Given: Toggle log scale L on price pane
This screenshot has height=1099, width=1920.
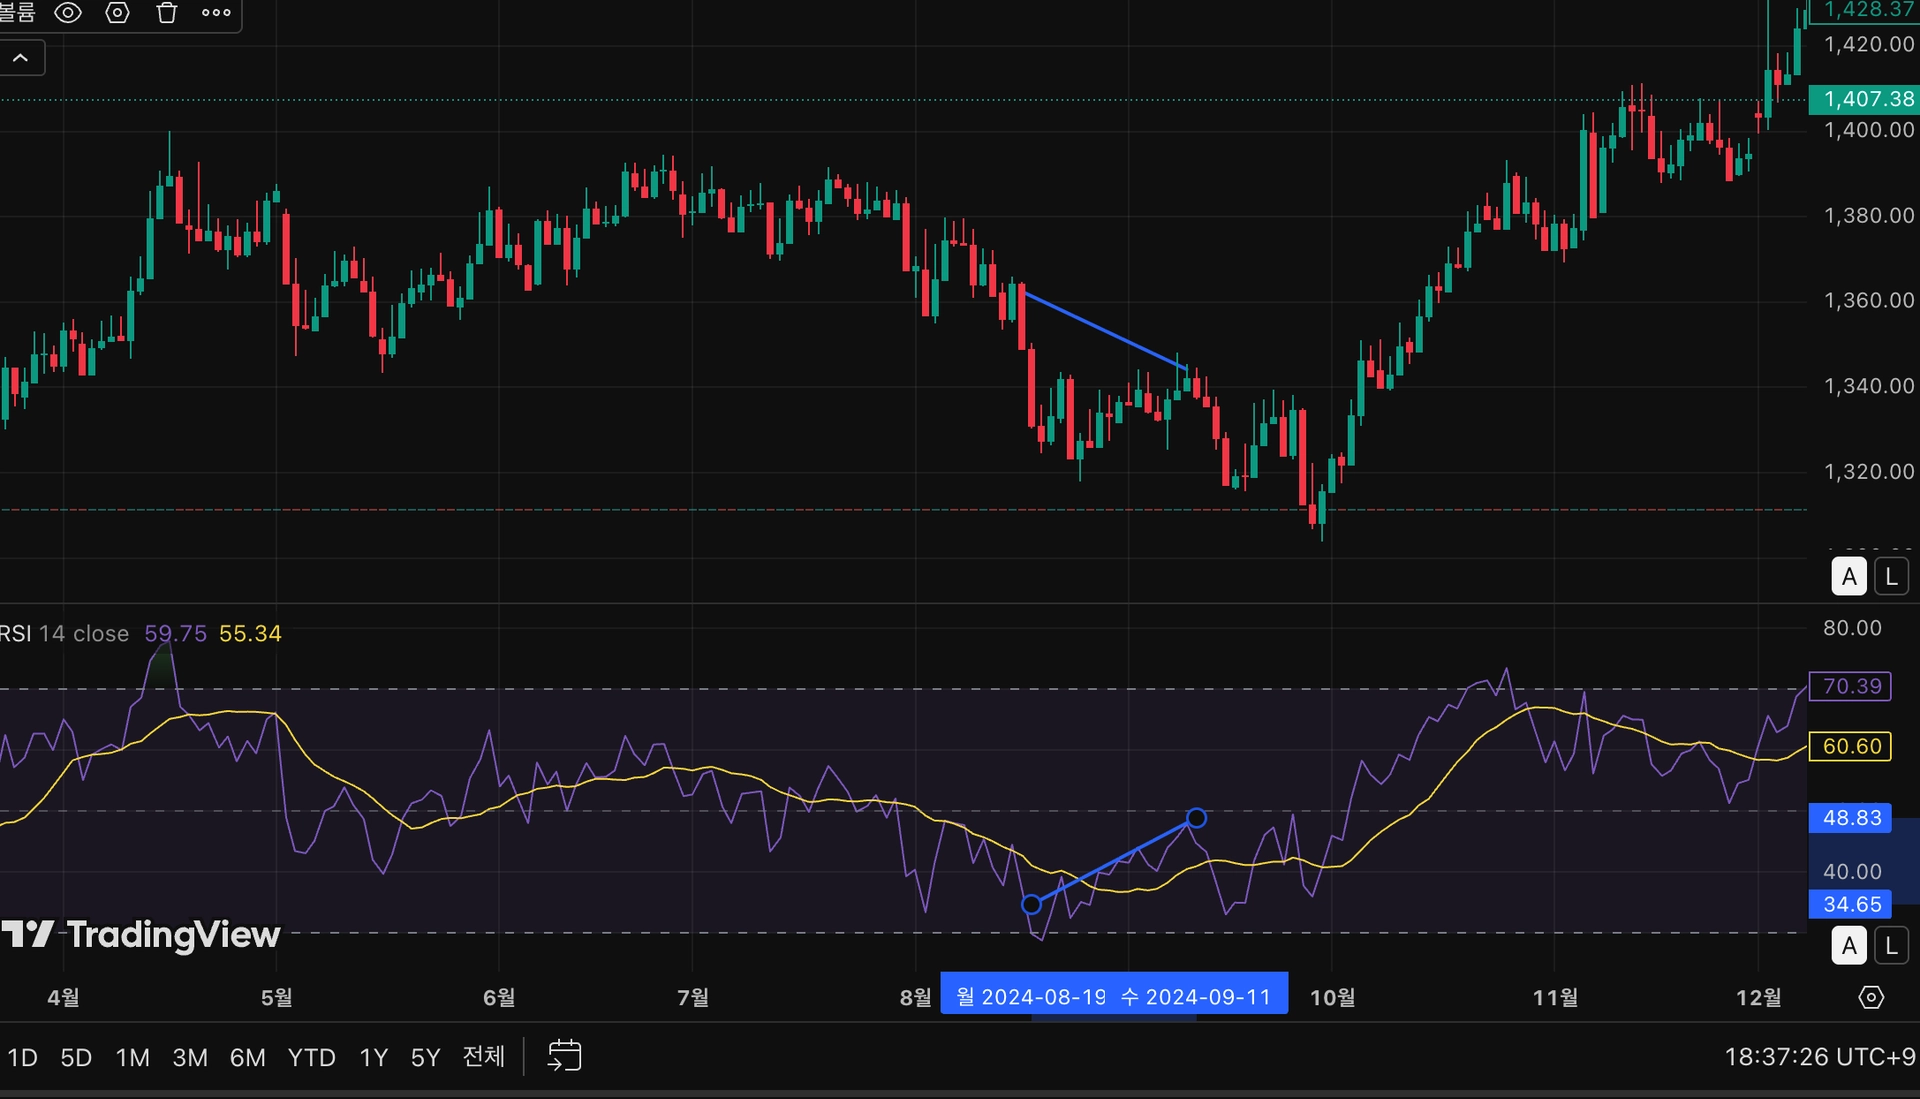Looking at the screenshot, I should point(1890,577).
